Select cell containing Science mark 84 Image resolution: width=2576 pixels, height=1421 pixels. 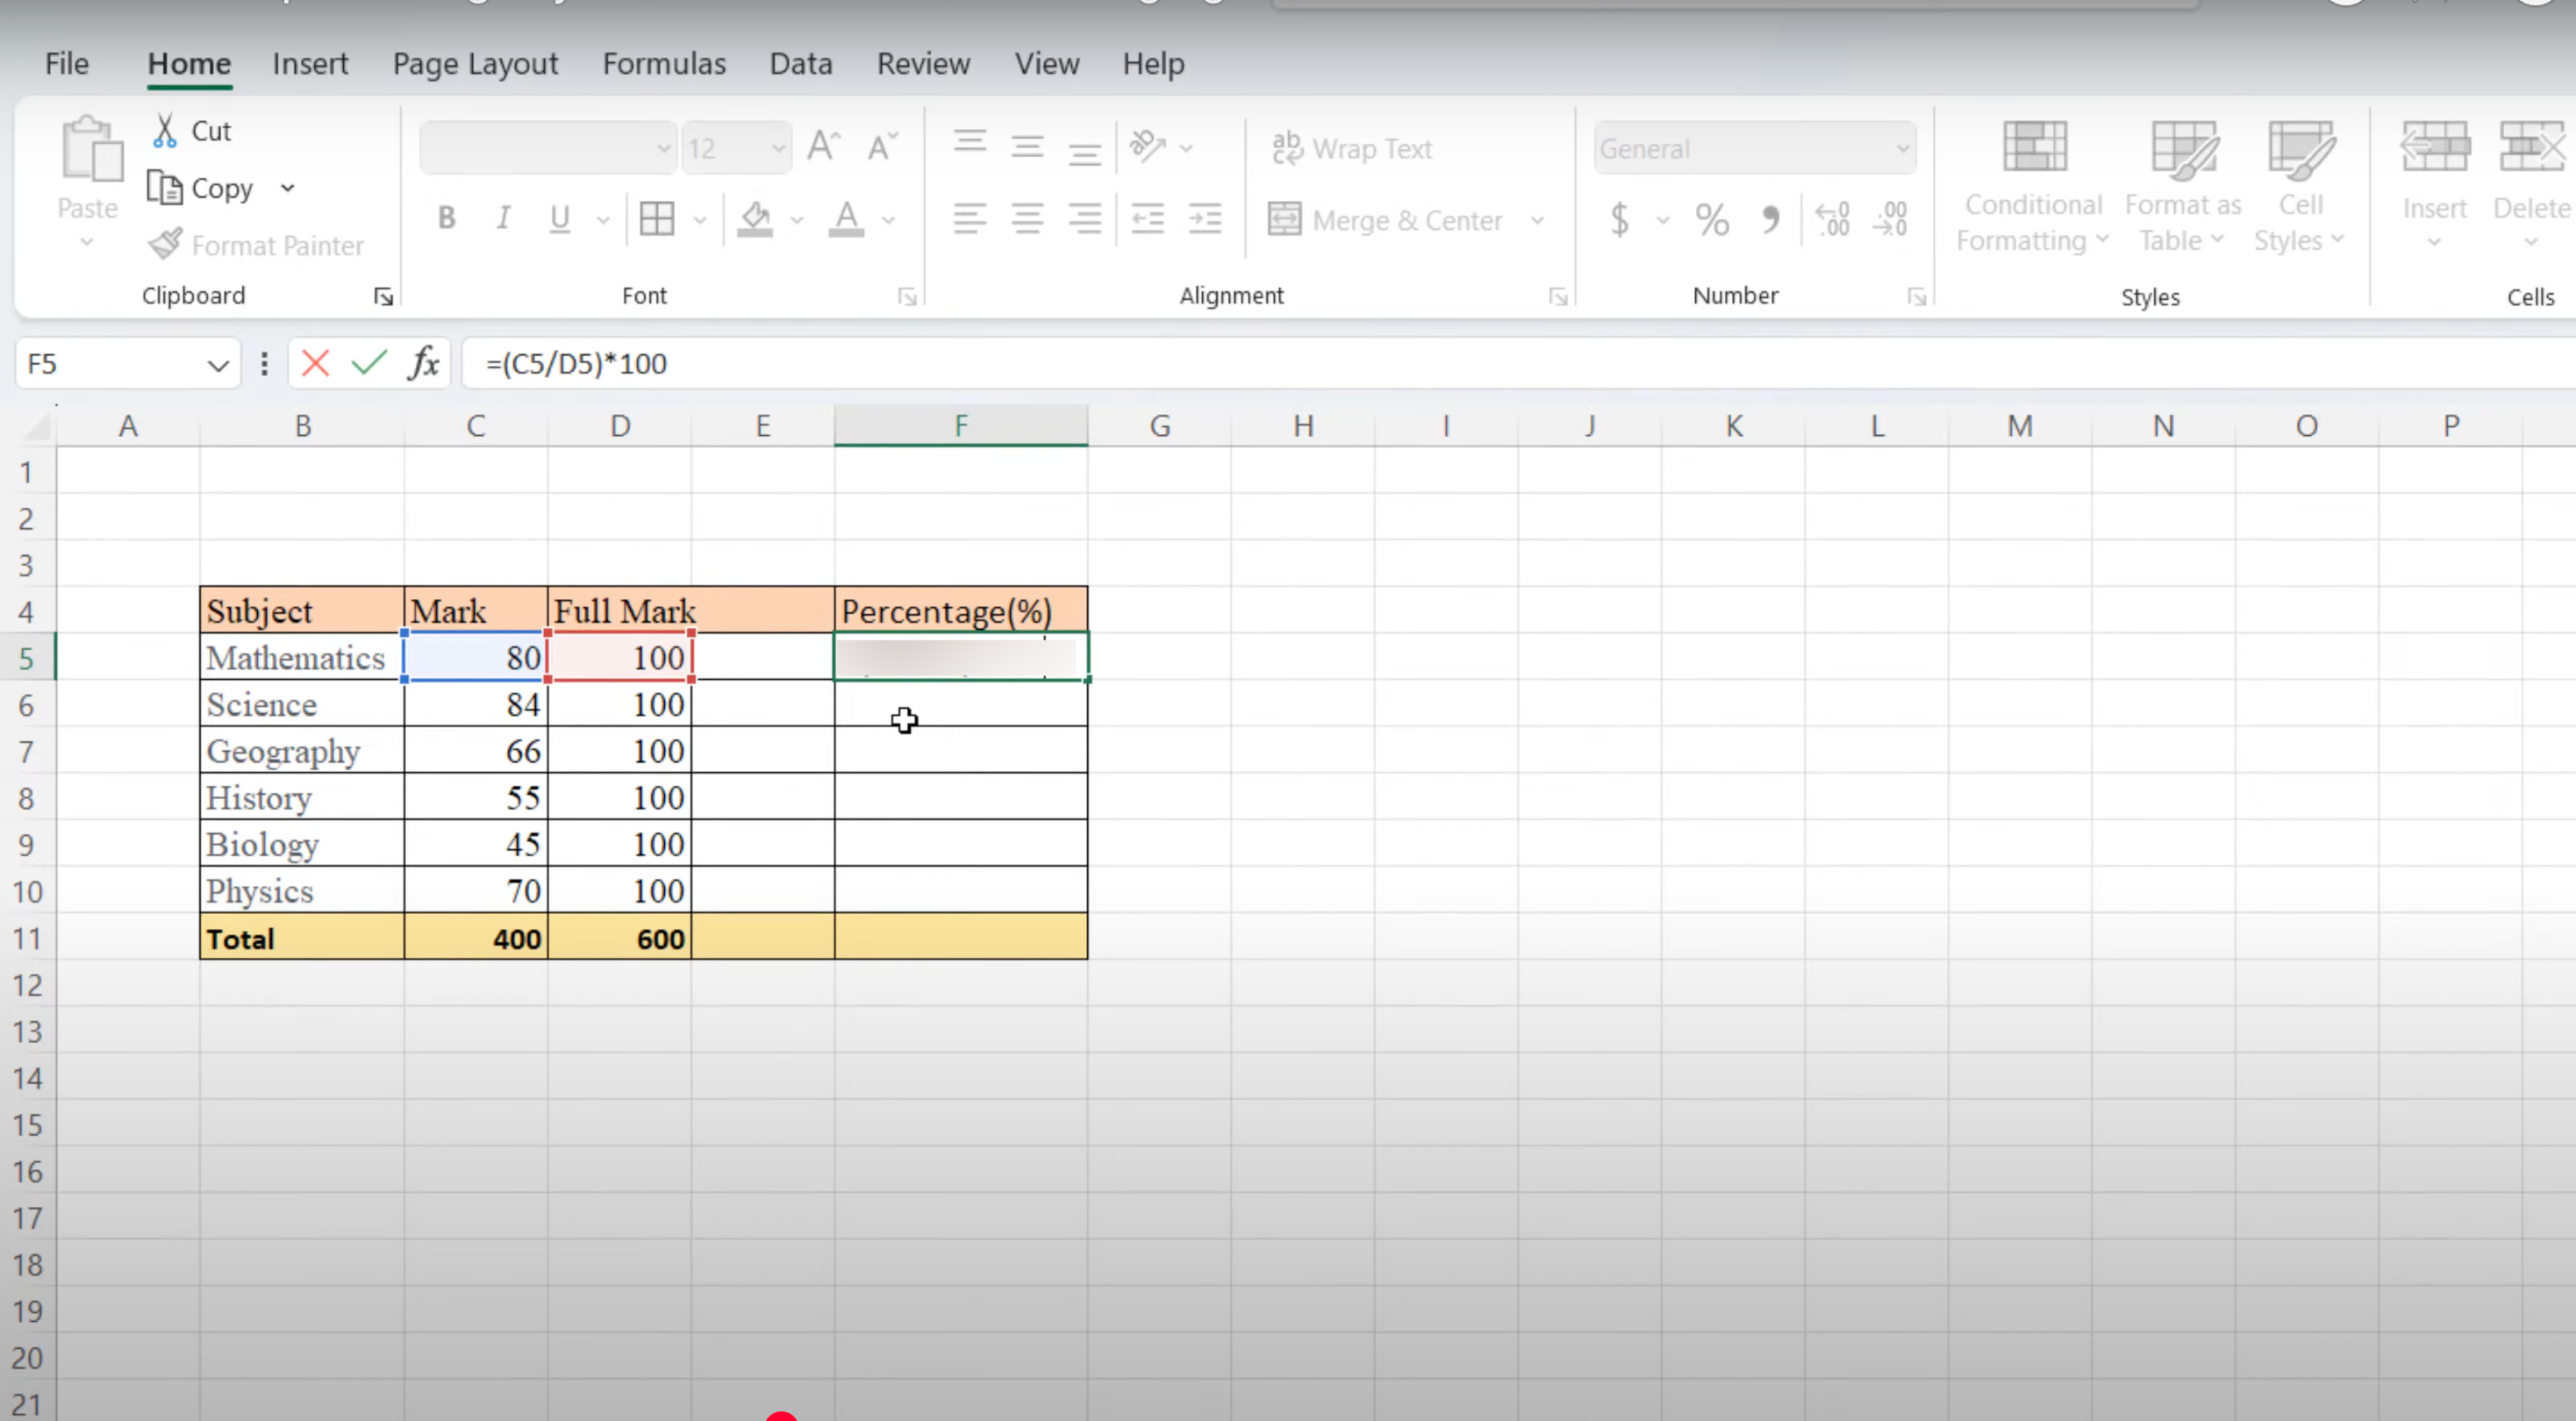(x=476, y=704)
